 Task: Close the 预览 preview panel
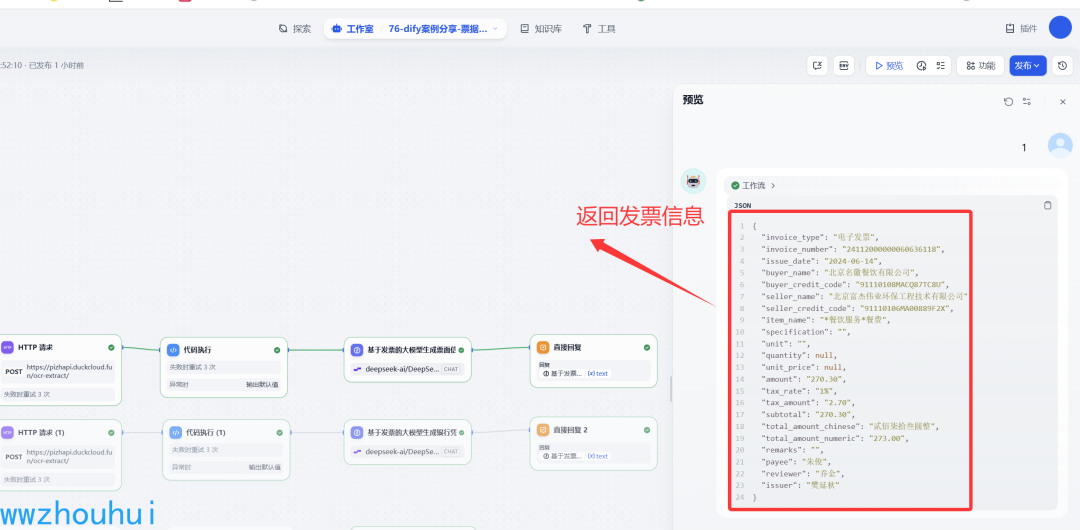coord(1063,101)
